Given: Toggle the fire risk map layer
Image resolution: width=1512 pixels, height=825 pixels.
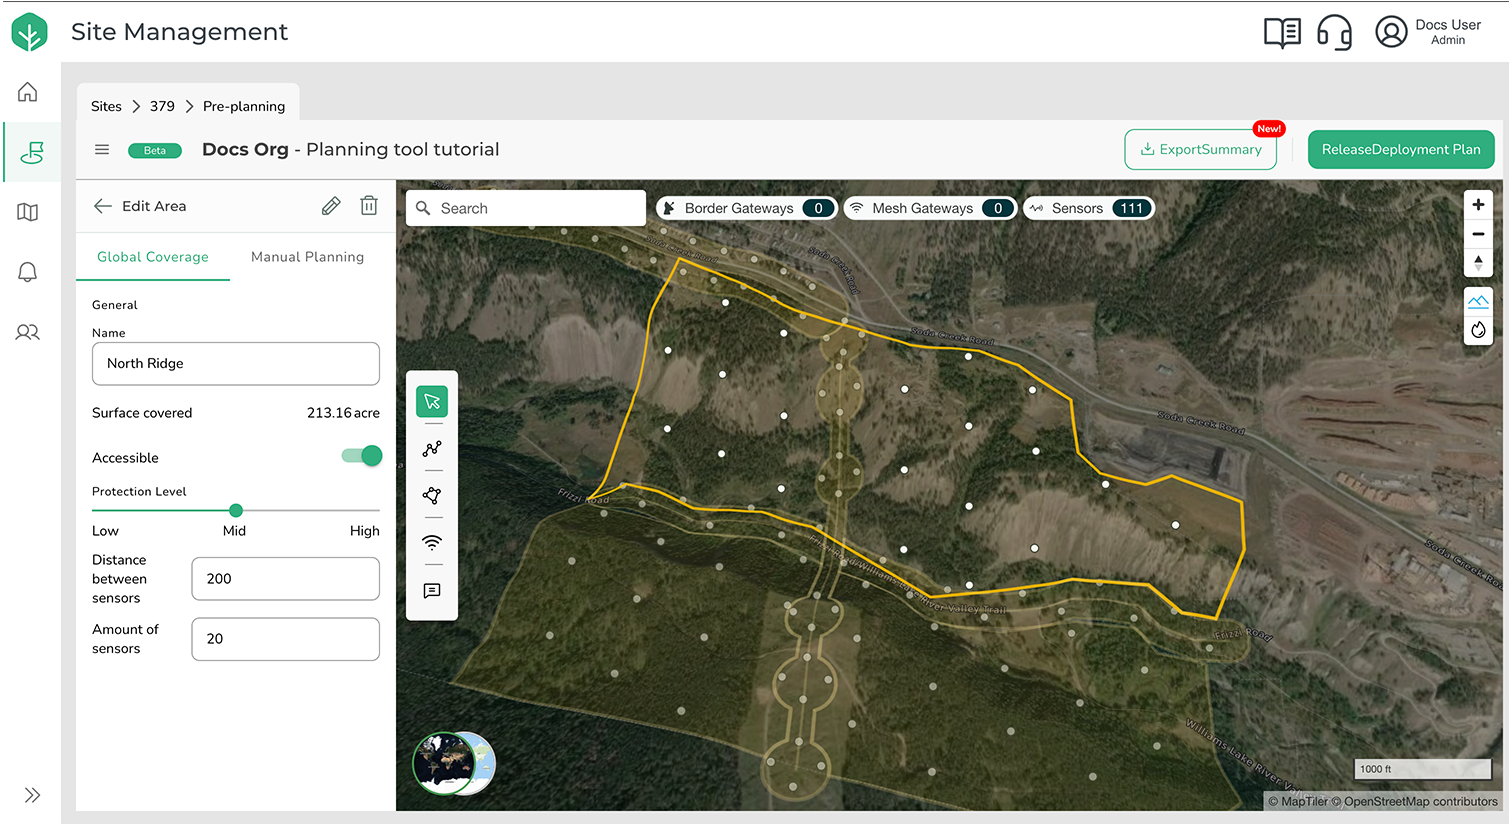Looking at the screenshot, I should click(x=1478, y=330).
